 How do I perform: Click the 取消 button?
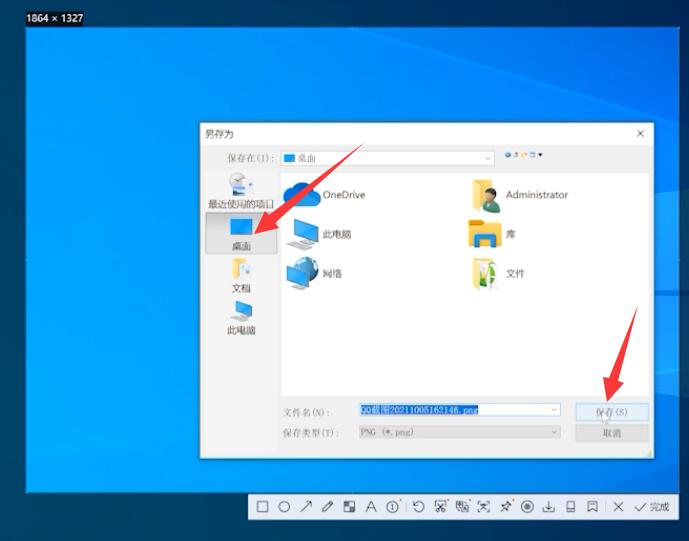coord(612,433)
